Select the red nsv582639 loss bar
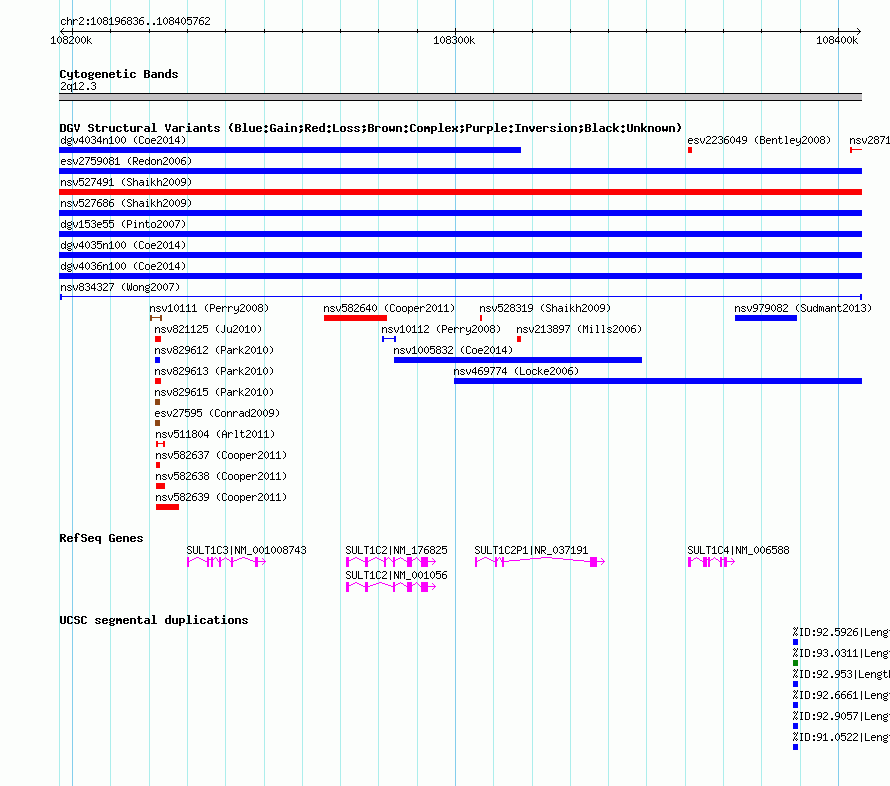Image resolution: width=890 pixels, height=786 pixels. (167, 507)
